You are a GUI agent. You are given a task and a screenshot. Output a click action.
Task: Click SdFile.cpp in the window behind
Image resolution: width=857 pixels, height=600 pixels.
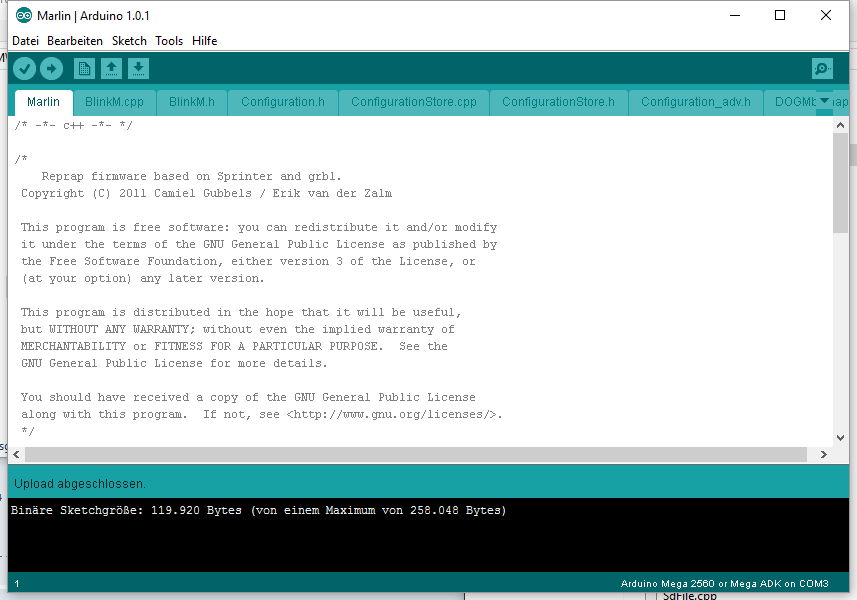point(689,596)
